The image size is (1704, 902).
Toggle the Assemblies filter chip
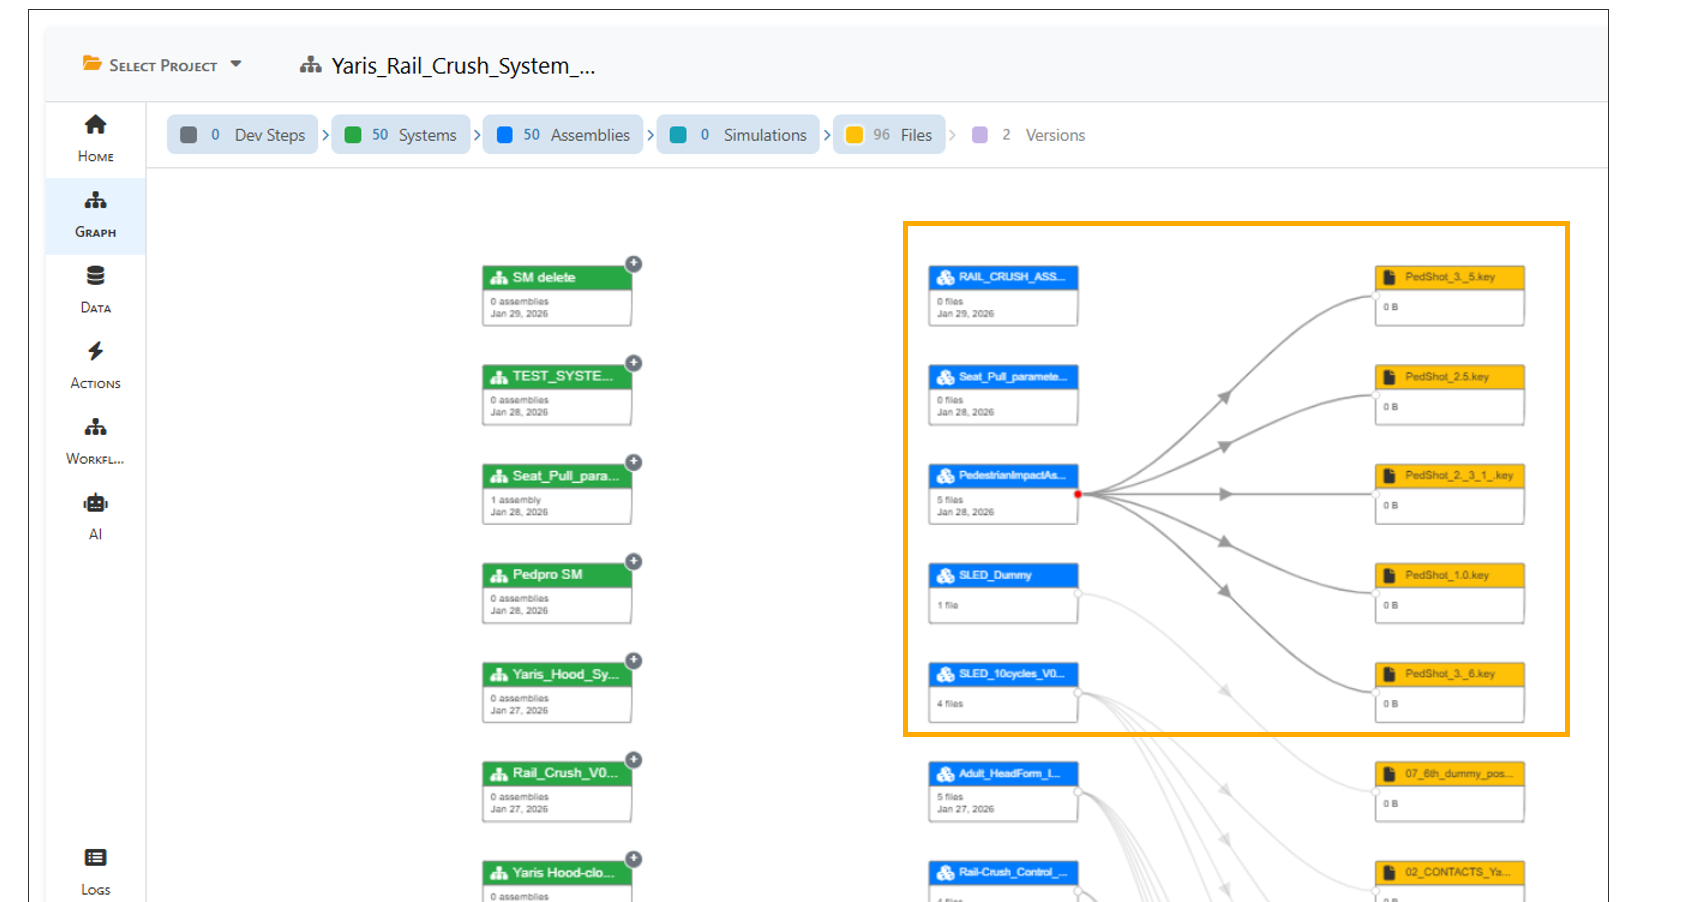pyautogui.click(x=563, y=135)
